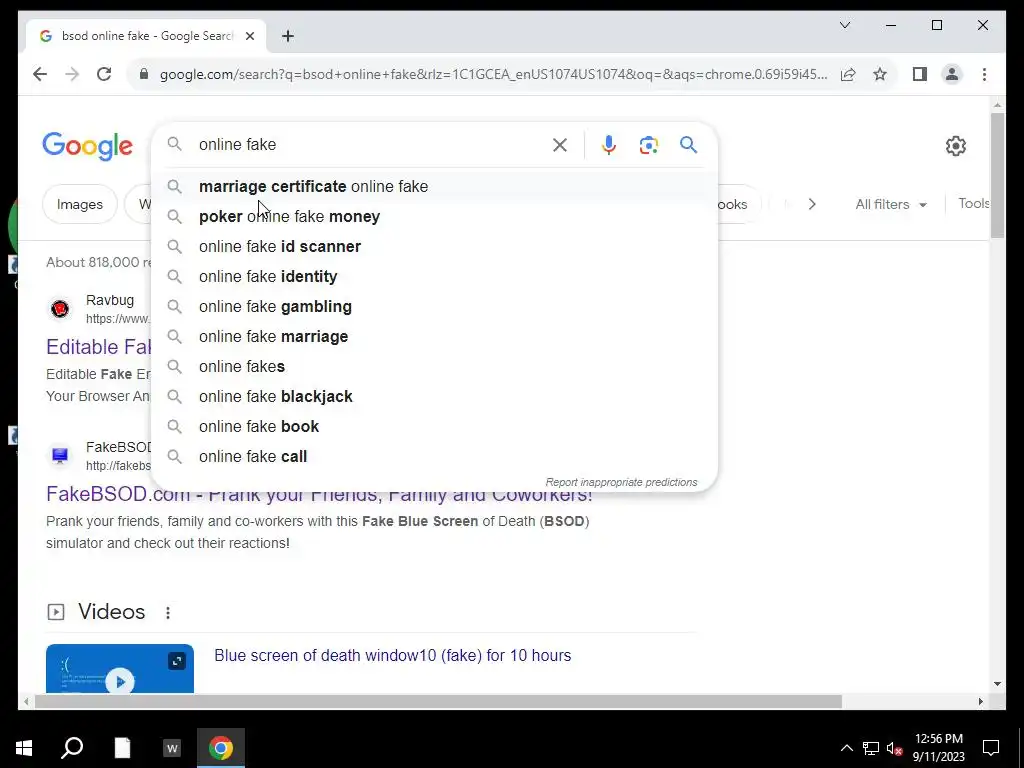Submit search with blue magnifier
Viewport: 1024px width, 768px height.
tap(688, 144)
